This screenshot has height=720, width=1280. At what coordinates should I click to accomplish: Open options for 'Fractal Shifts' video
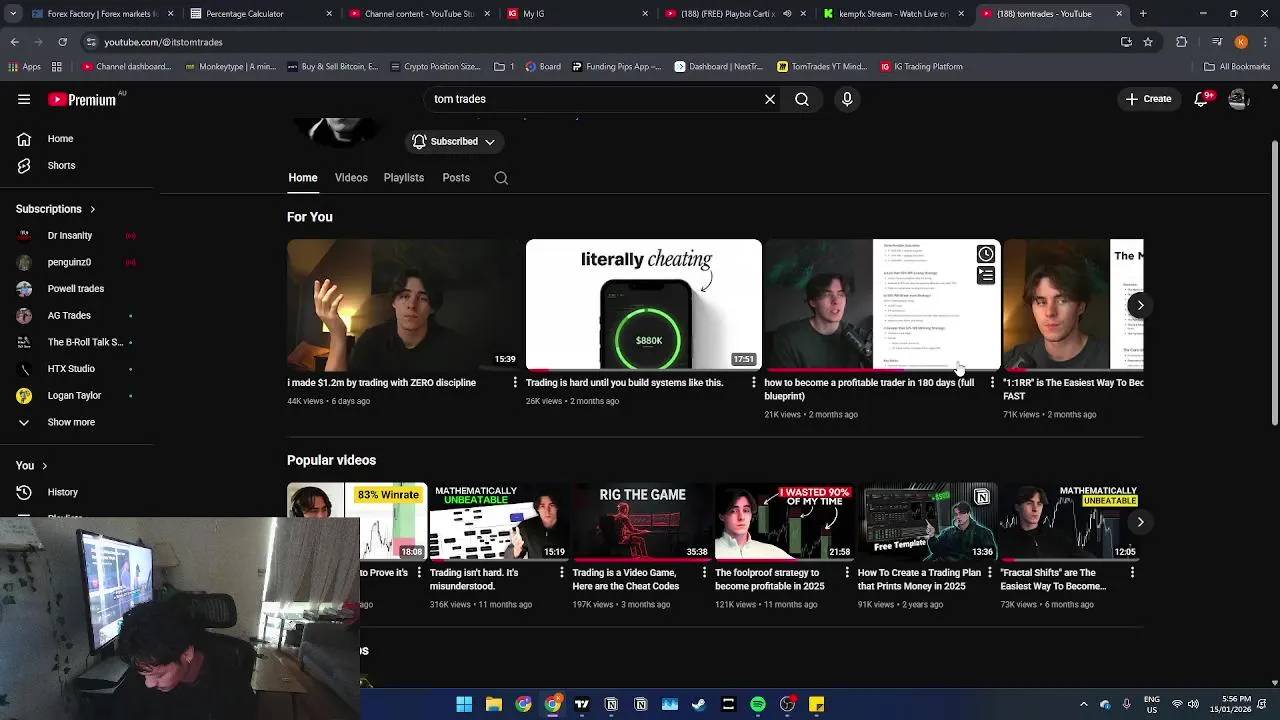pos(1132,573)
